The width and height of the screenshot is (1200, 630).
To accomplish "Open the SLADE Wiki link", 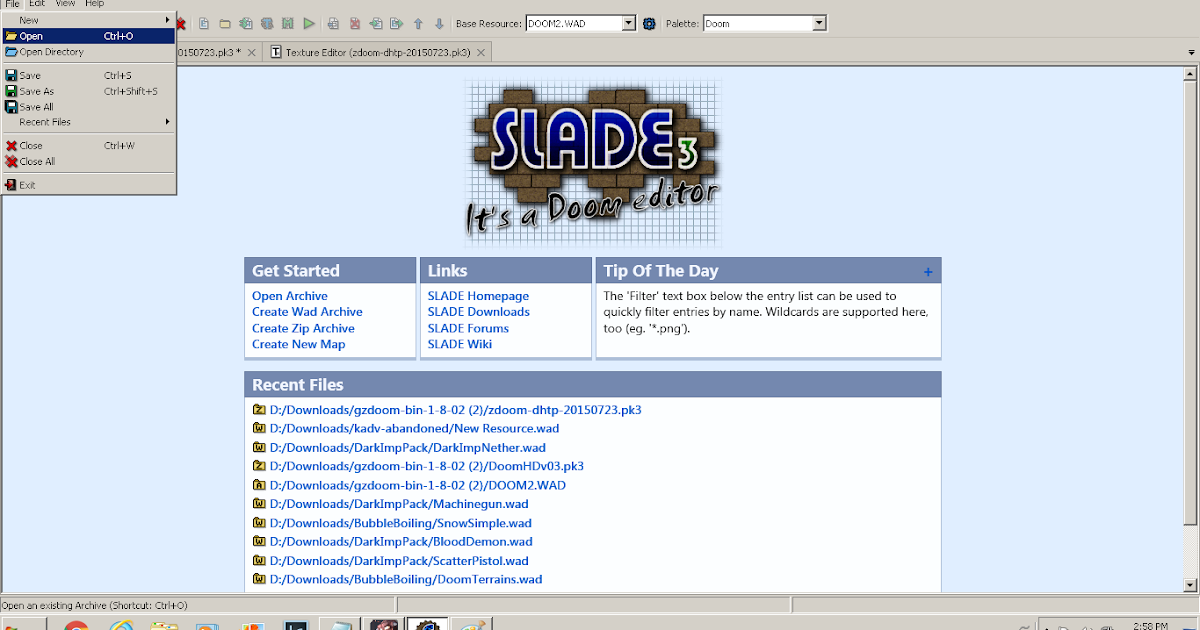I will [460, 344].
